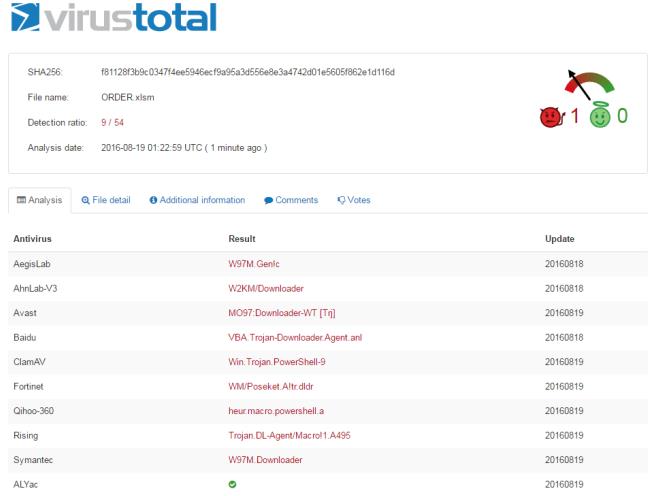Switch to the File detail tab
The height and width of the screenshot is (496, 656).
pos(106,200)
